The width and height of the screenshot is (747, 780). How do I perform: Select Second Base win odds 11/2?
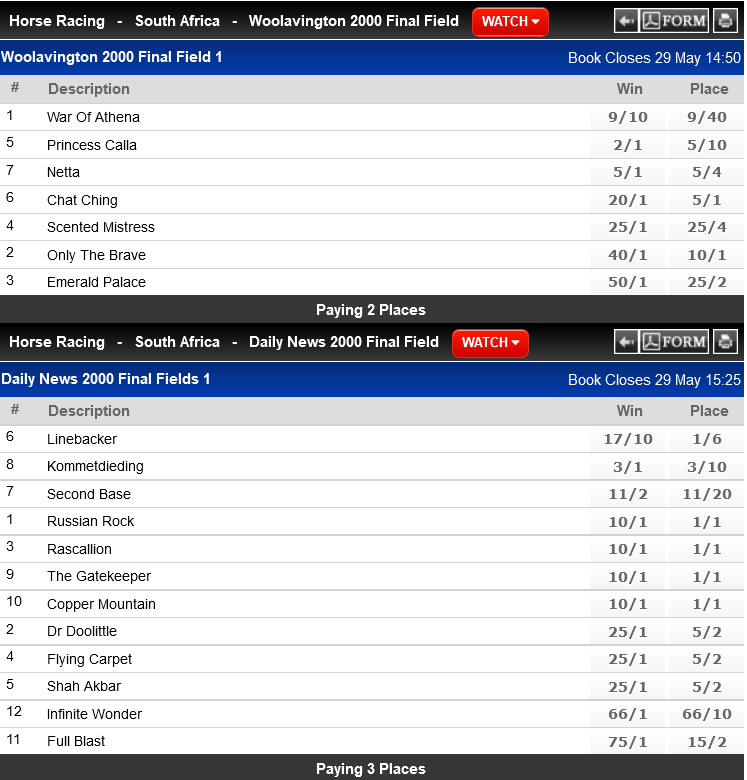click(628, 494)
